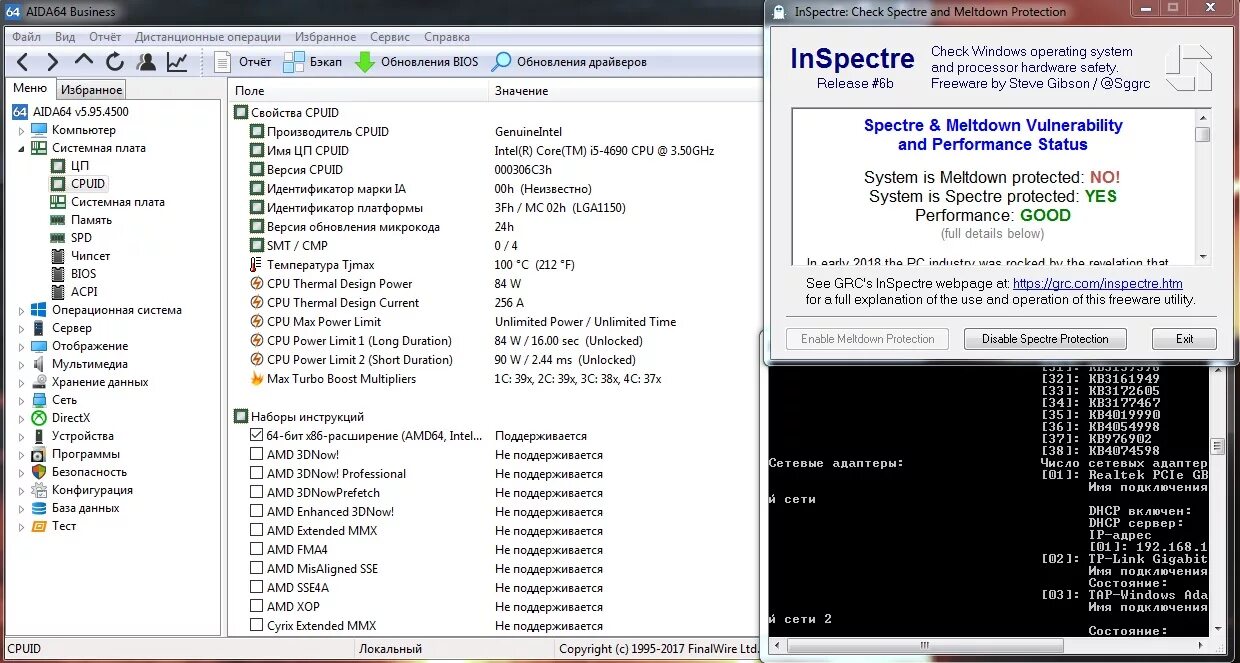Click the Отчёт report icon

[223, 62]
